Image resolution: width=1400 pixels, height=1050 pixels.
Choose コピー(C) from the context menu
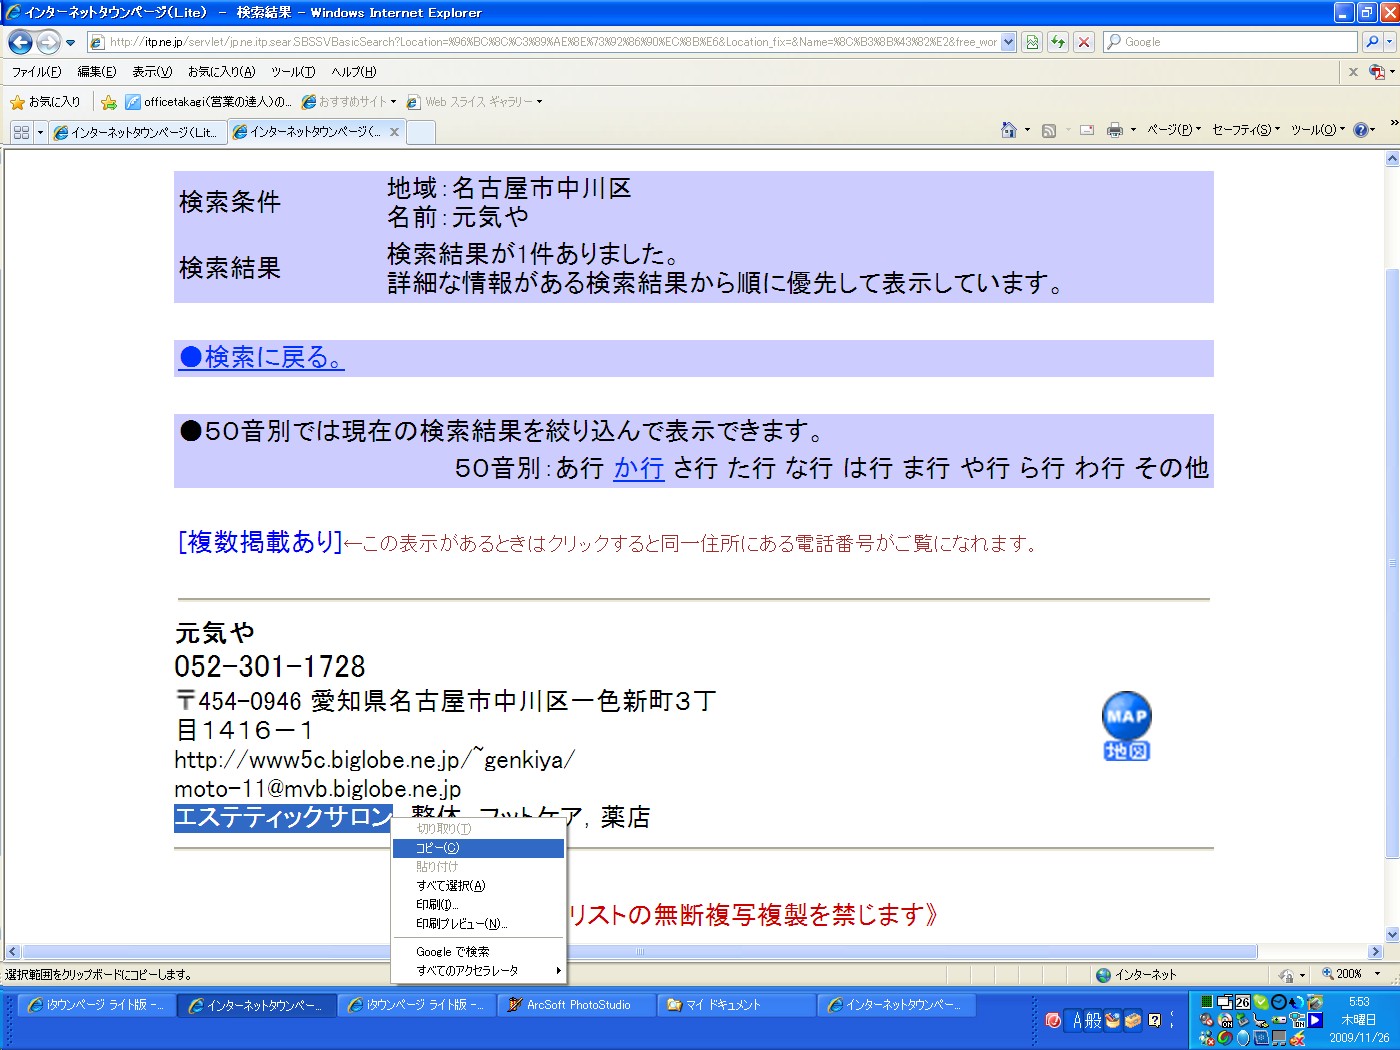click(478, 848)
